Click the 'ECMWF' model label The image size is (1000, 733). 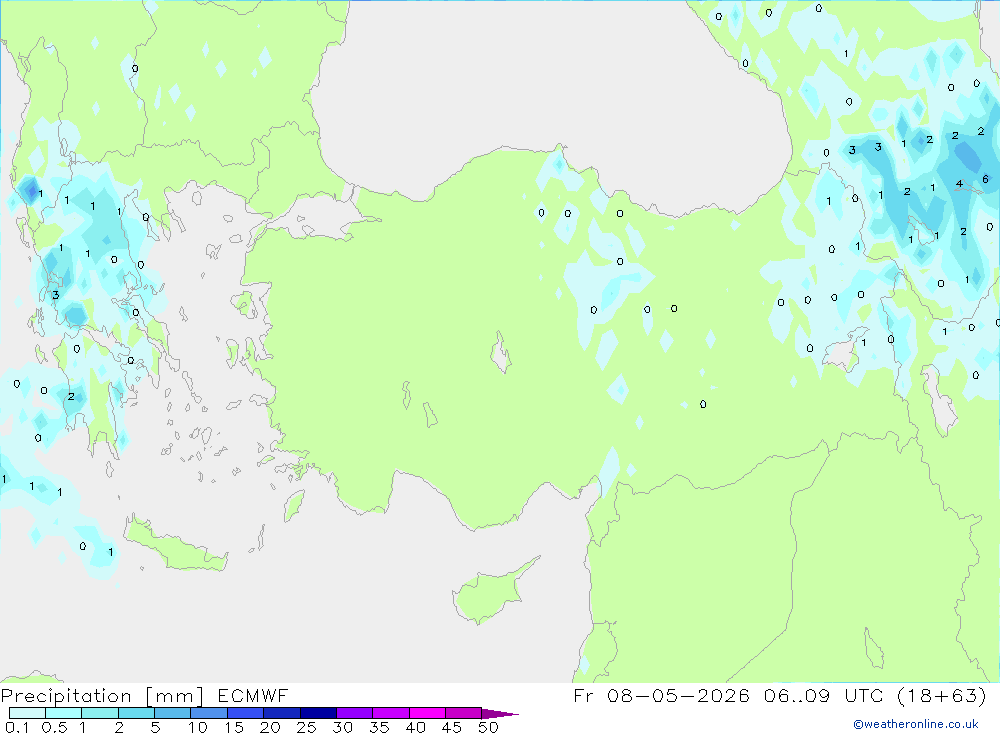(253, 695)
